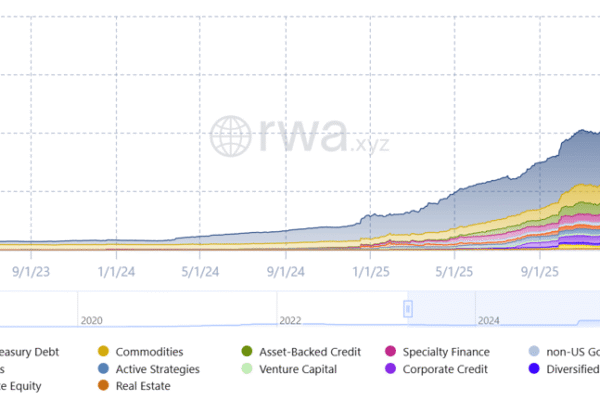
Task: Click the Diversified legend color dot
Action: coord(537,368)
